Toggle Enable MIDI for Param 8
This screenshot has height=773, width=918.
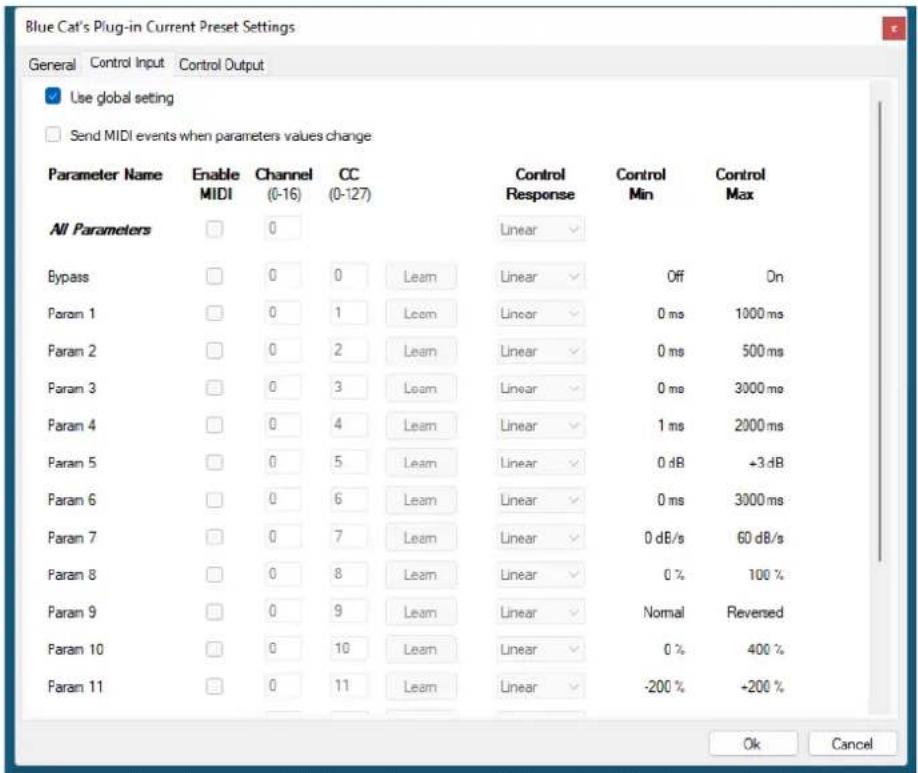click(x=214, y=574)
